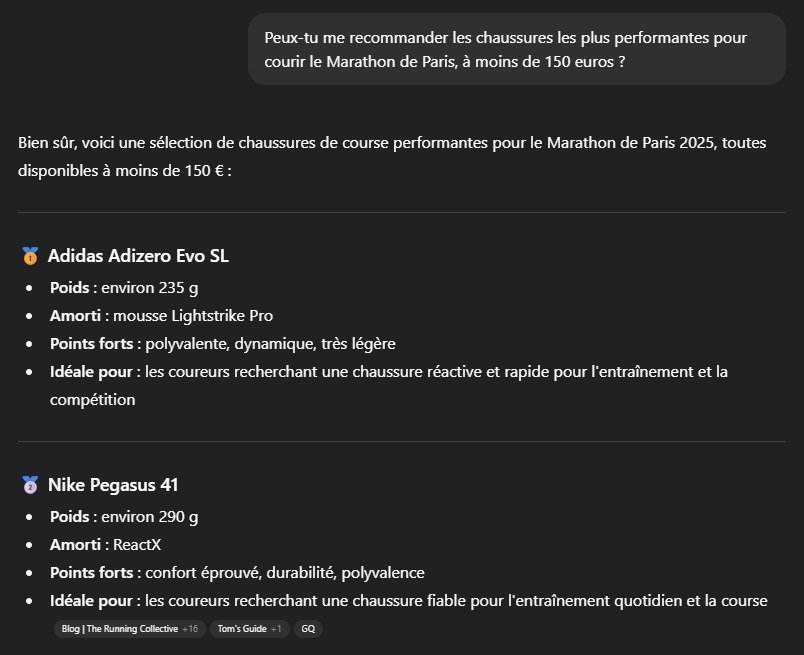The width and height of the screenshot is (804, 655).
Task: Click the divider line above Nike section
Action: 402,441
